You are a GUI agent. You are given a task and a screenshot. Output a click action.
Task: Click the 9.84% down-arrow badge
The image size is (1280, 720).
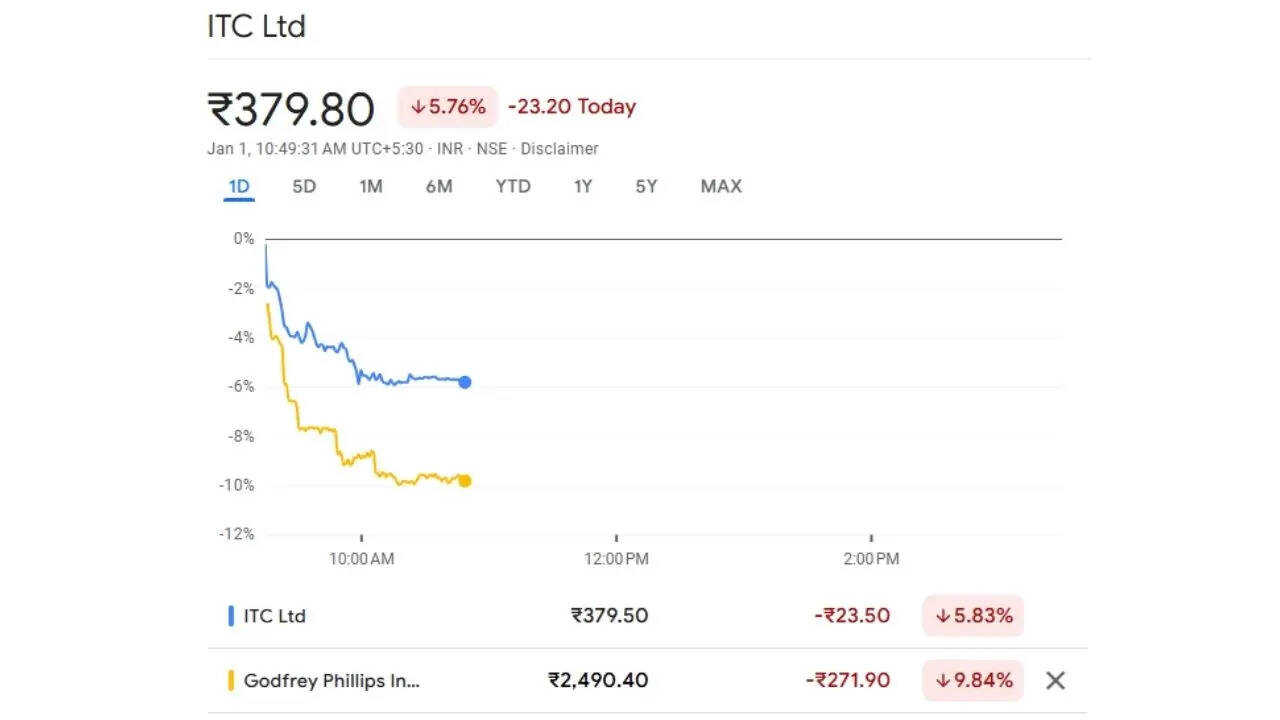973,681
